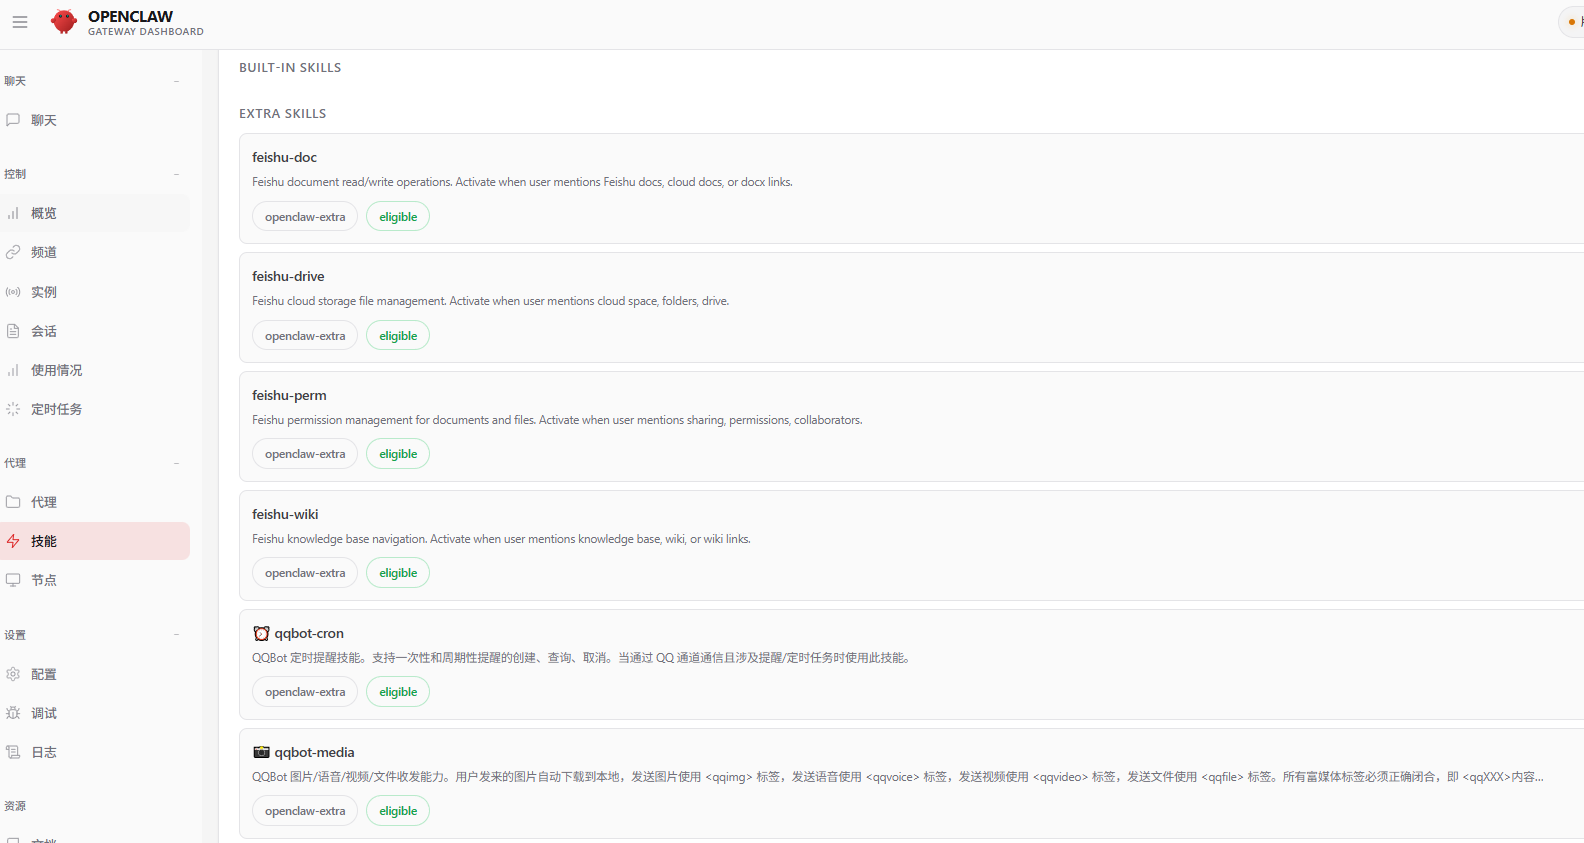1584x843 pixels.
Task: Click the gear icon beside 配置
Action: 13,674
